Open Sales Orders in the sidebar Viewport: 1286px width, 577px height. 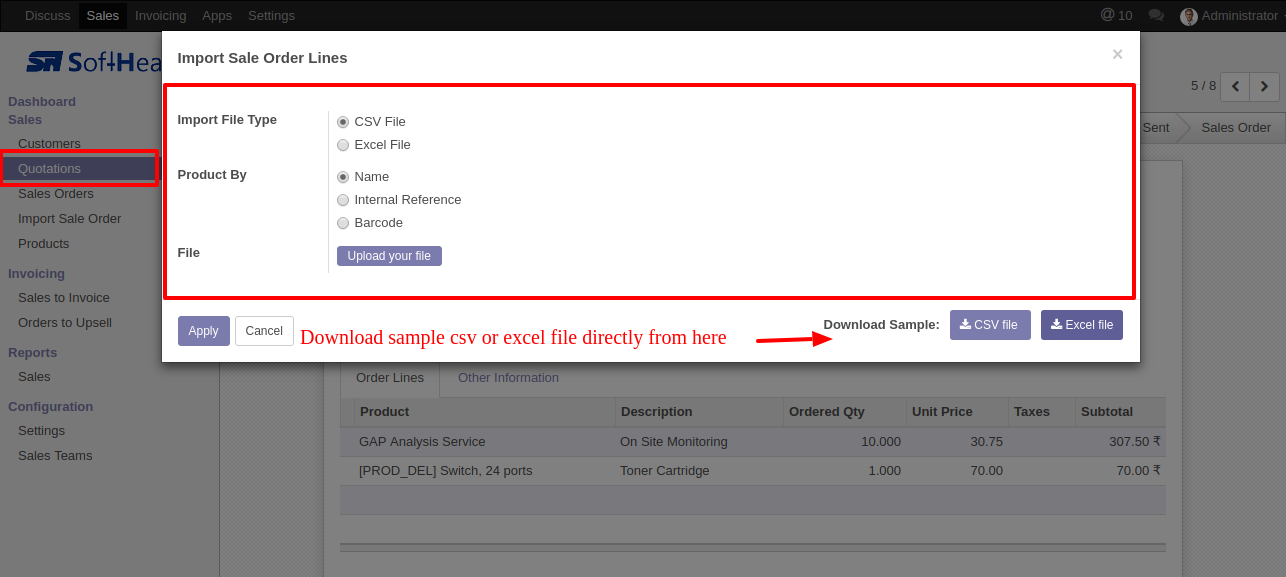56,194
